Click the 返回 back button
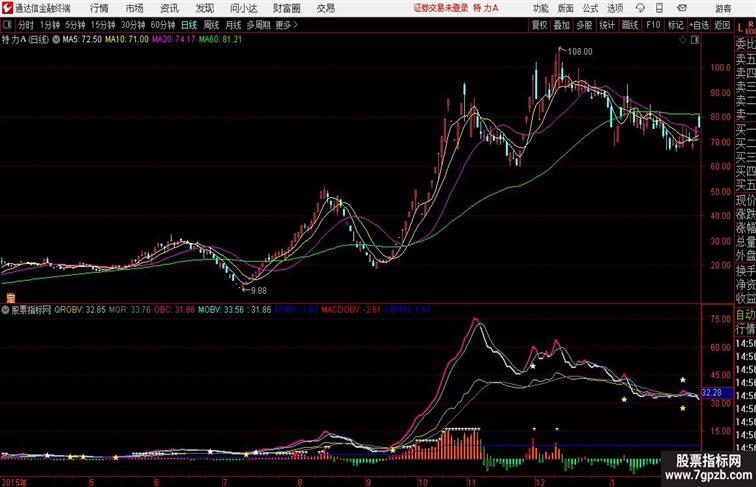Image resolution: width=756 pixels, height=487 pixels. [x=722, y=25]
